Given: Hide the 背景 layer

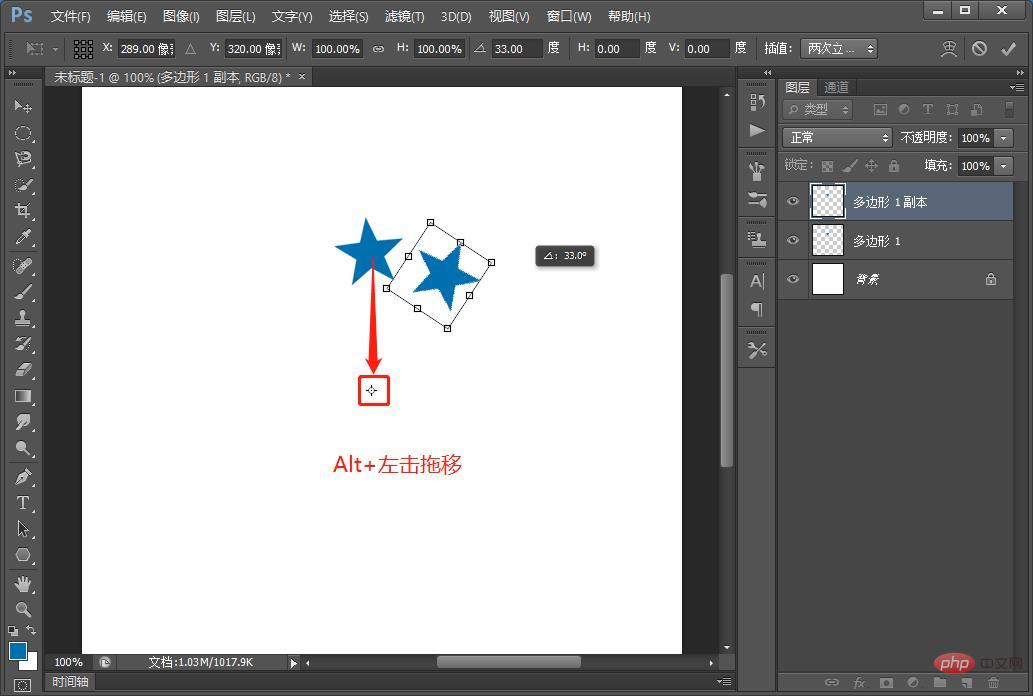Looking at the screenshot, I should [793, 279].
